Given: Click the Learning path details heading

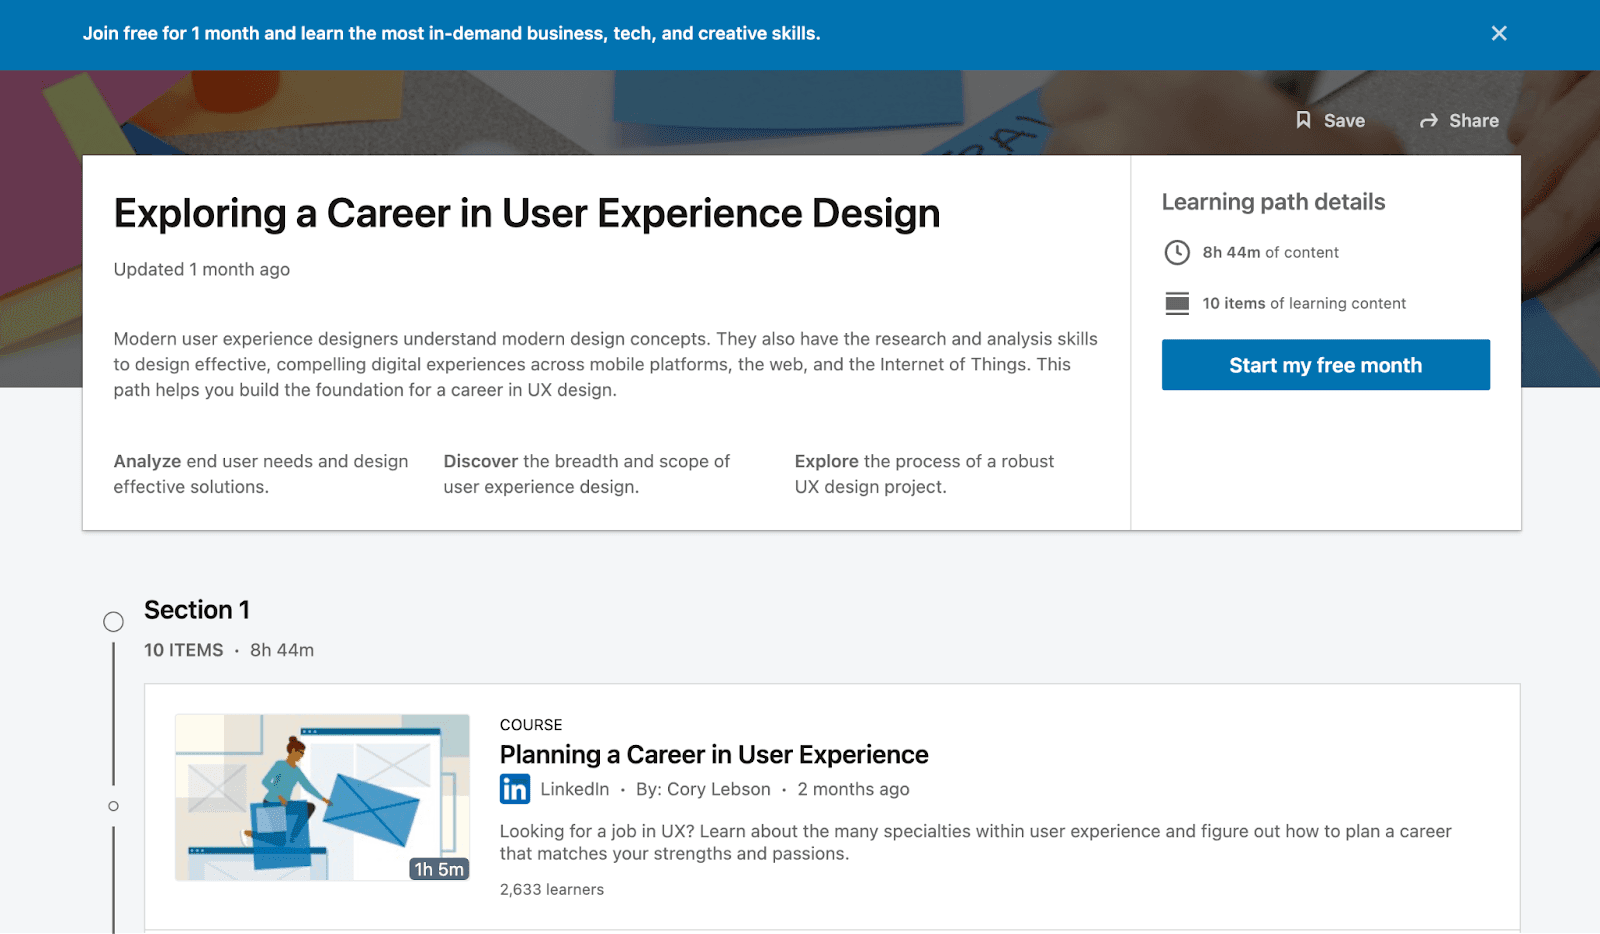Looking at the screenshot, I should point(1273,201).
